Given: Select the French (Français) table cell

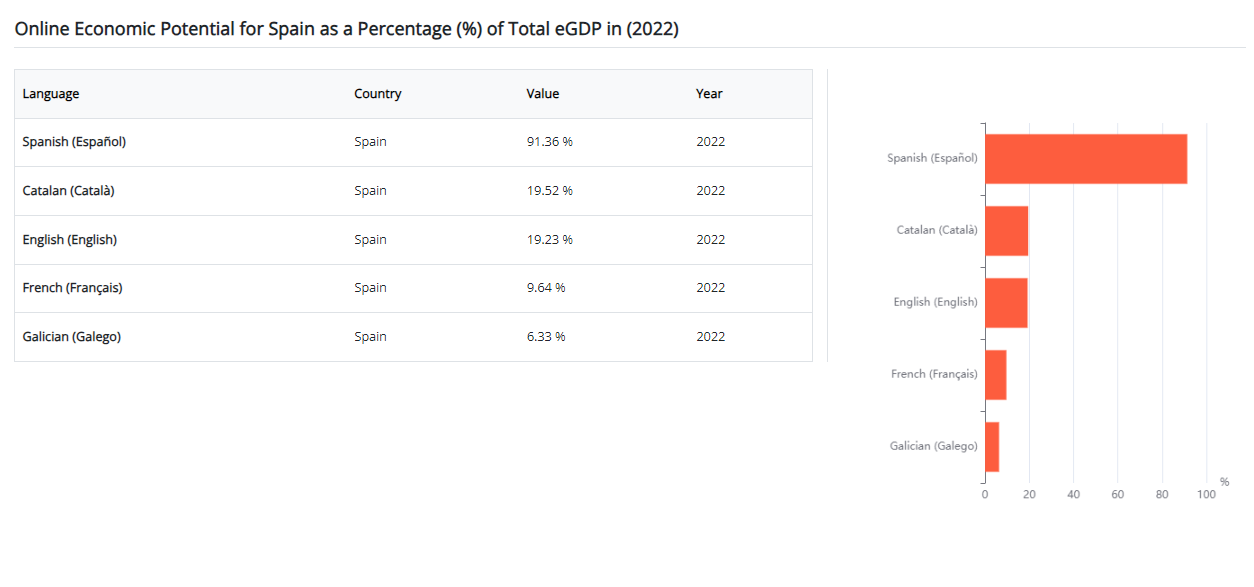Looking at the screenshot, I should coord(72,288).
